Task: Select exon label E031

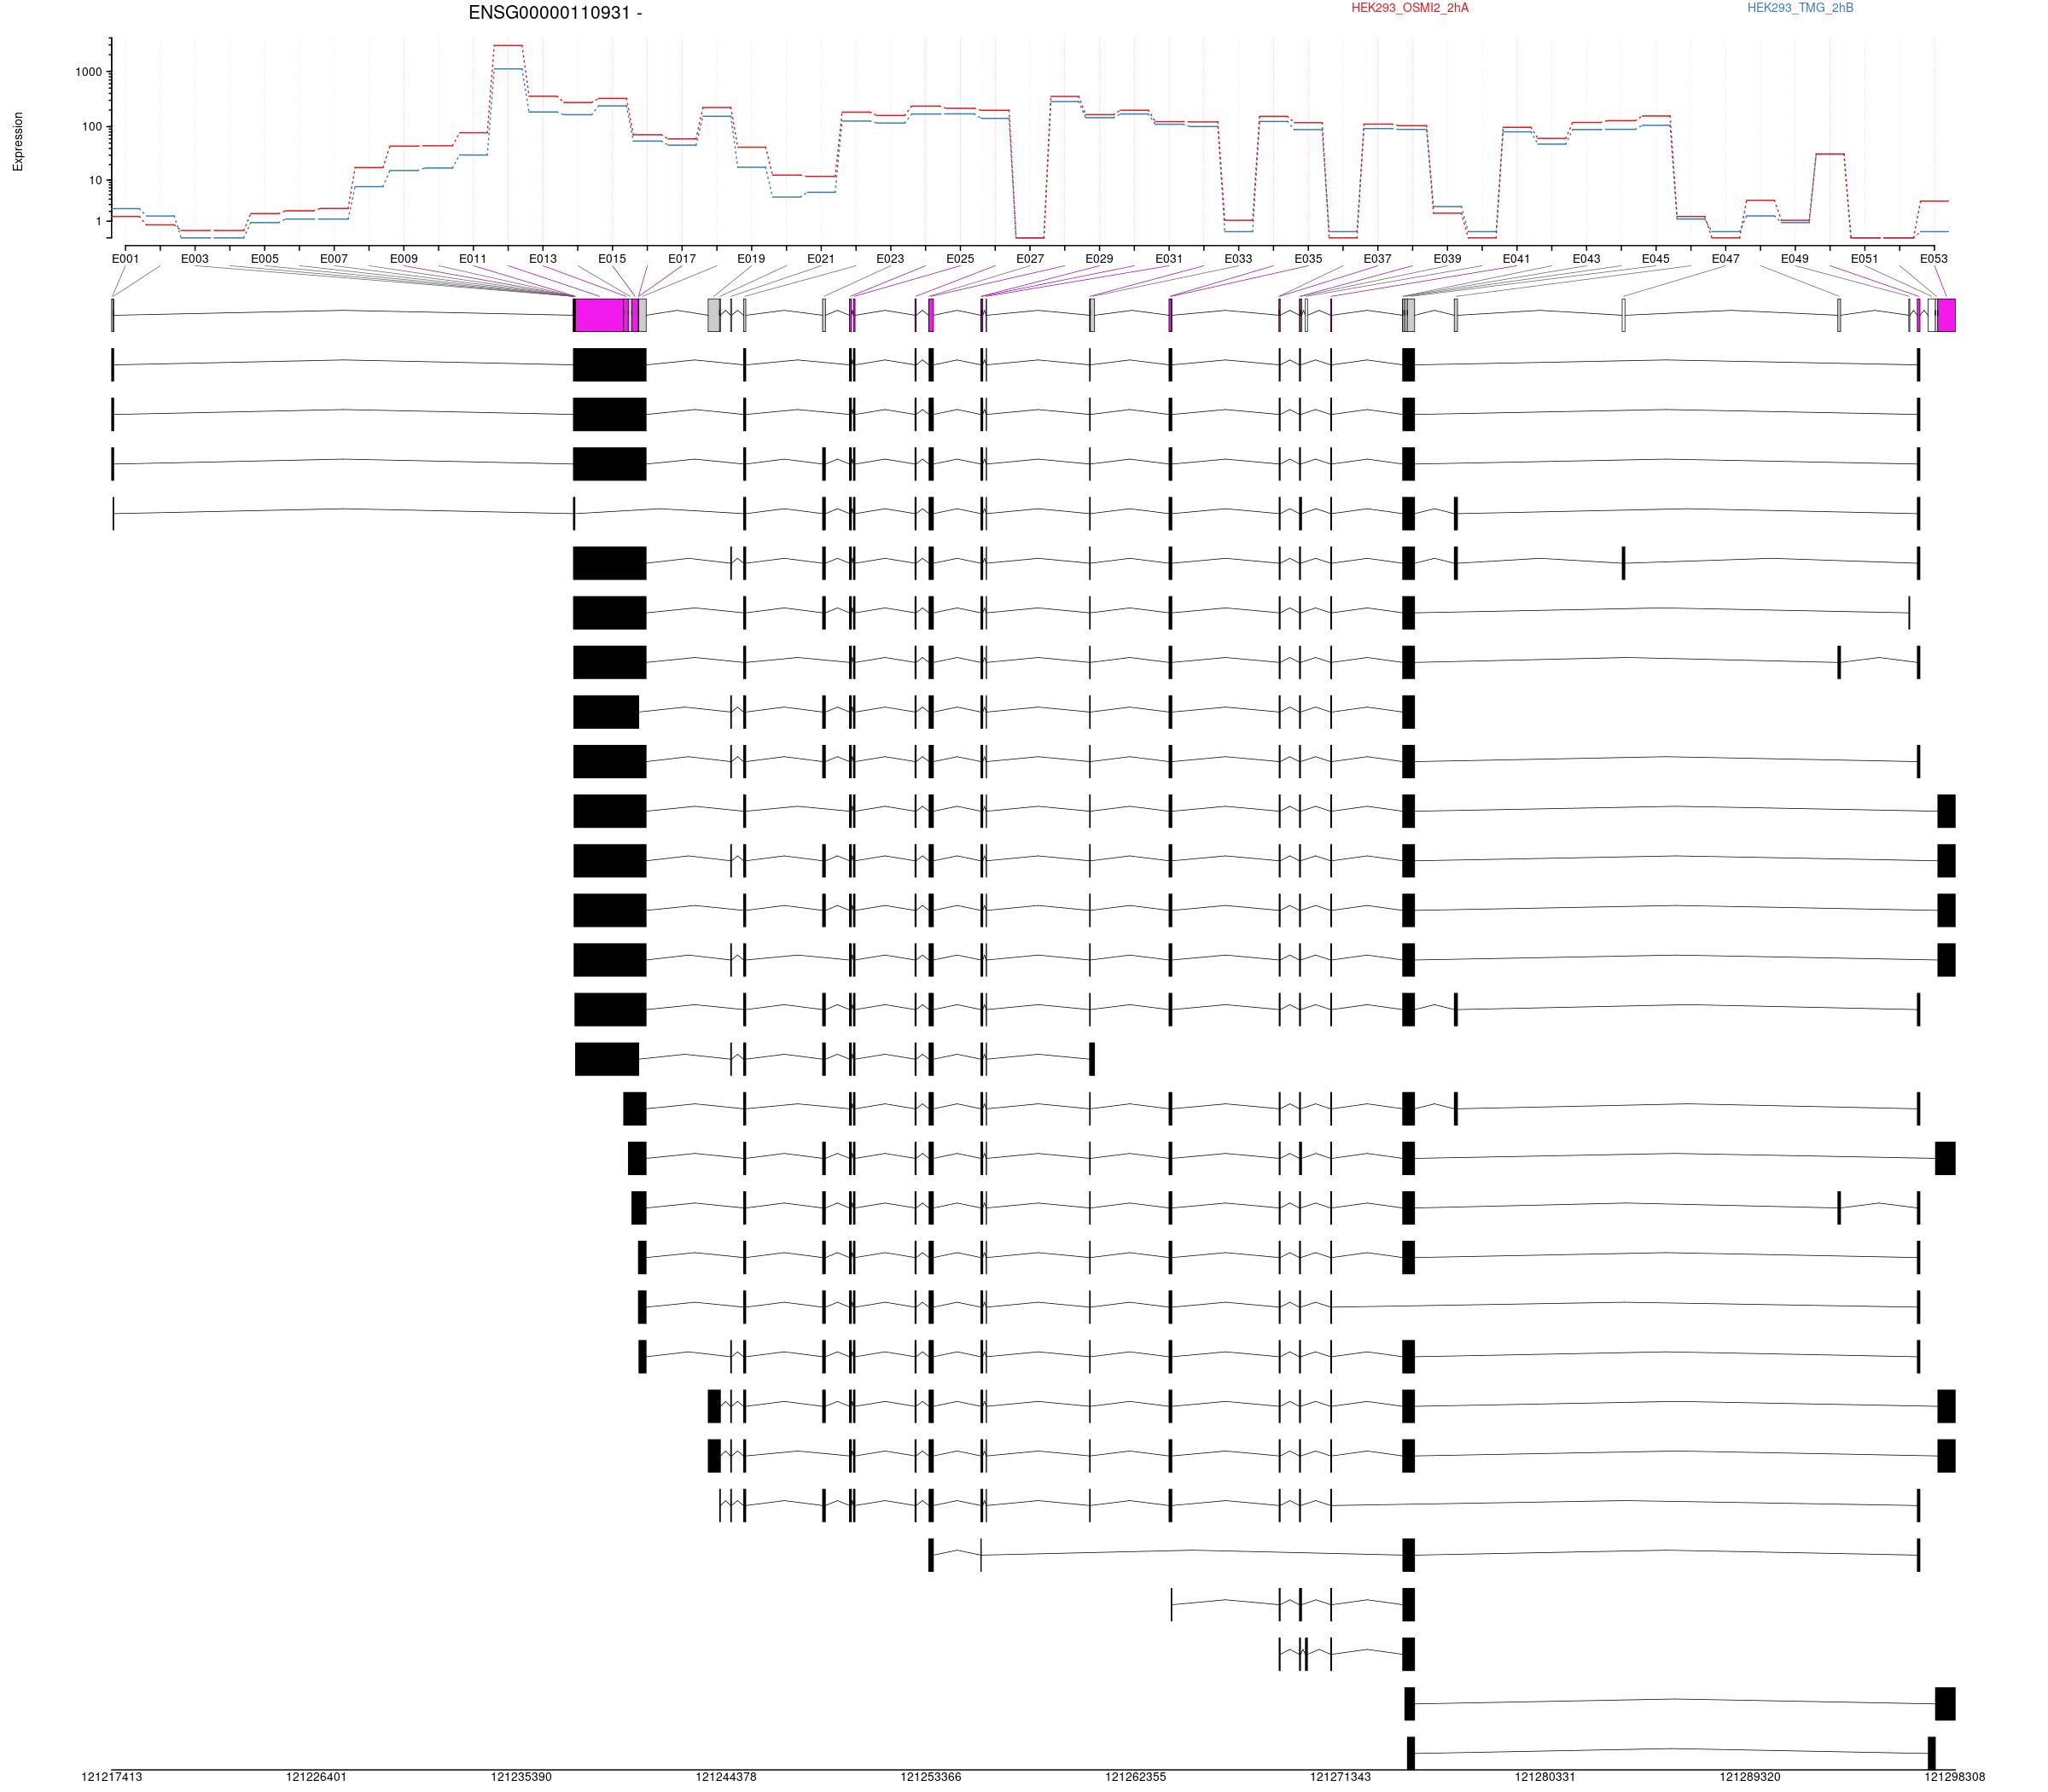Action: point(1169,259)
